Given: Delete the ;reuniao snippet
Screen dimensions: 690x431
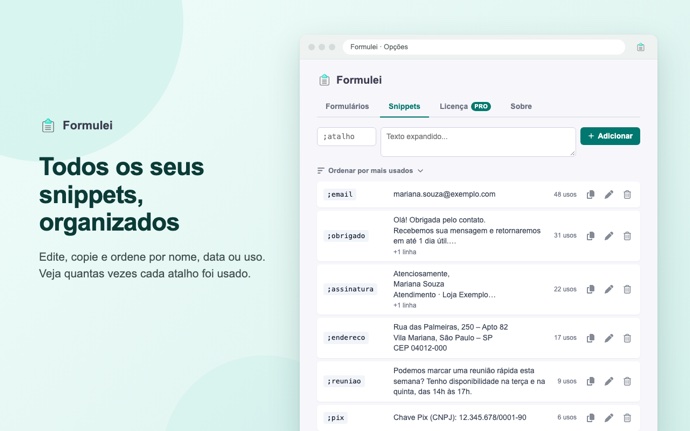Looking at the screenshot, I should pos(628,381).
